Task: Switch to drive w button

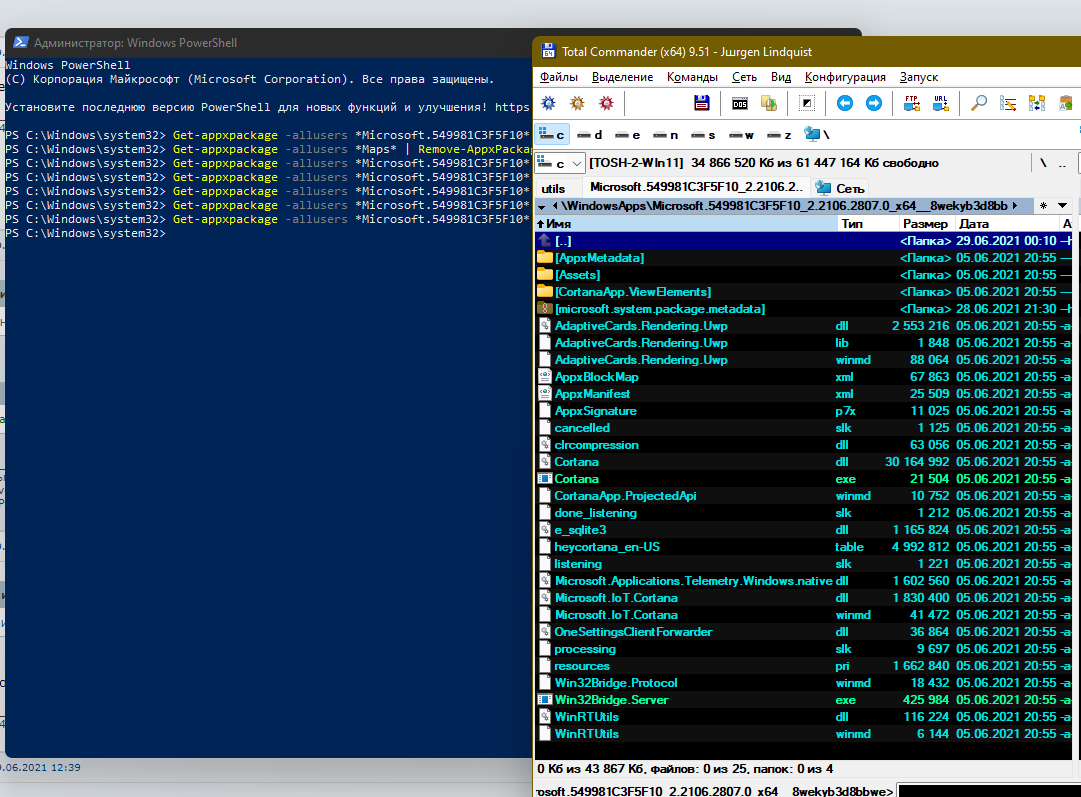Action: tap(741, 135)
